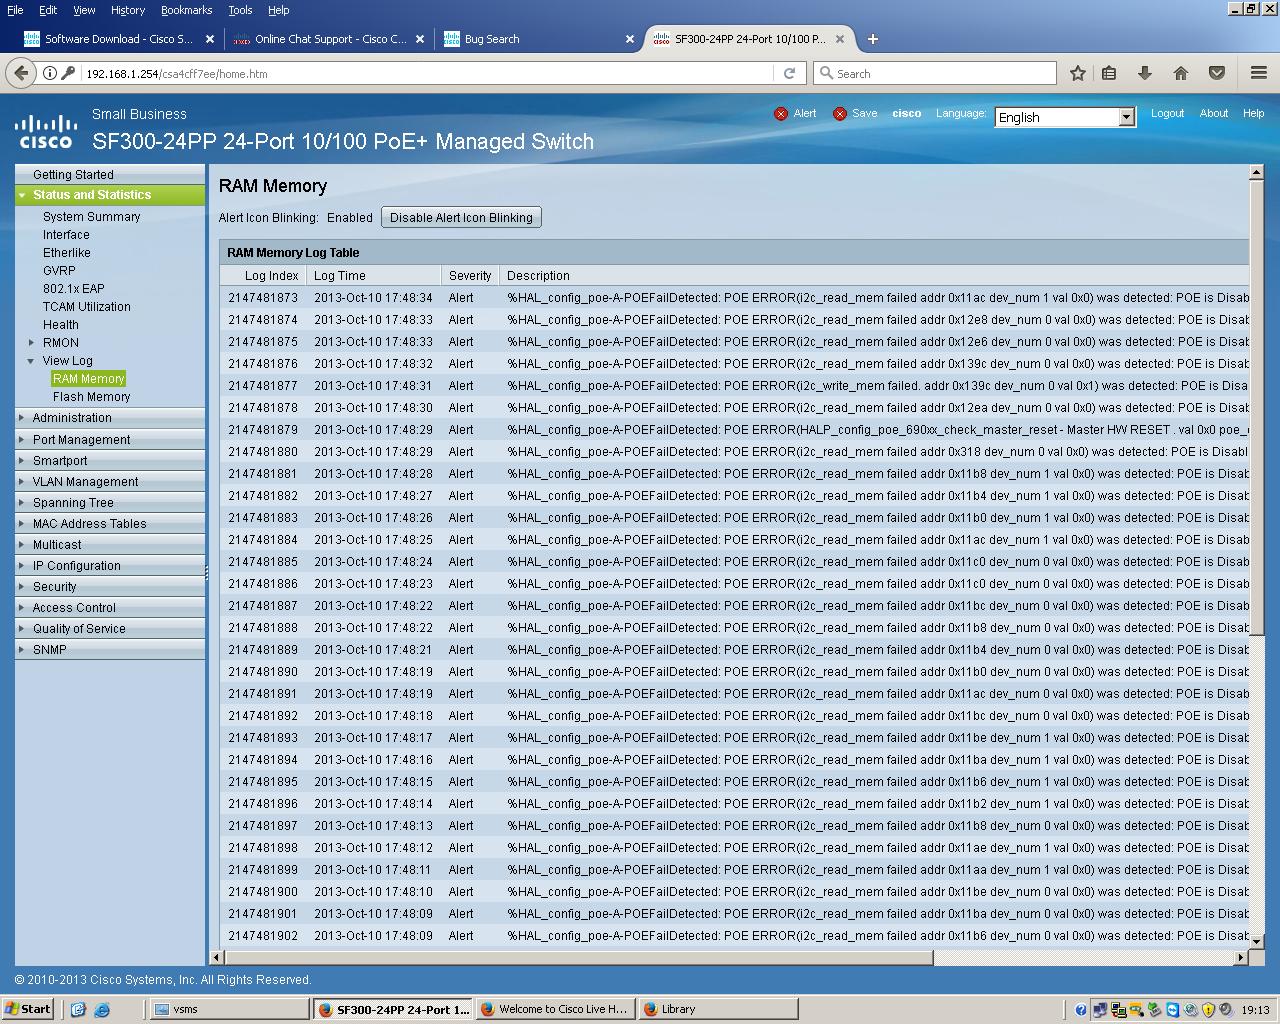This screenshot has width=1280, height=1024.
Task: Open Flash Memory log page
Action: (x=91, y=397)
